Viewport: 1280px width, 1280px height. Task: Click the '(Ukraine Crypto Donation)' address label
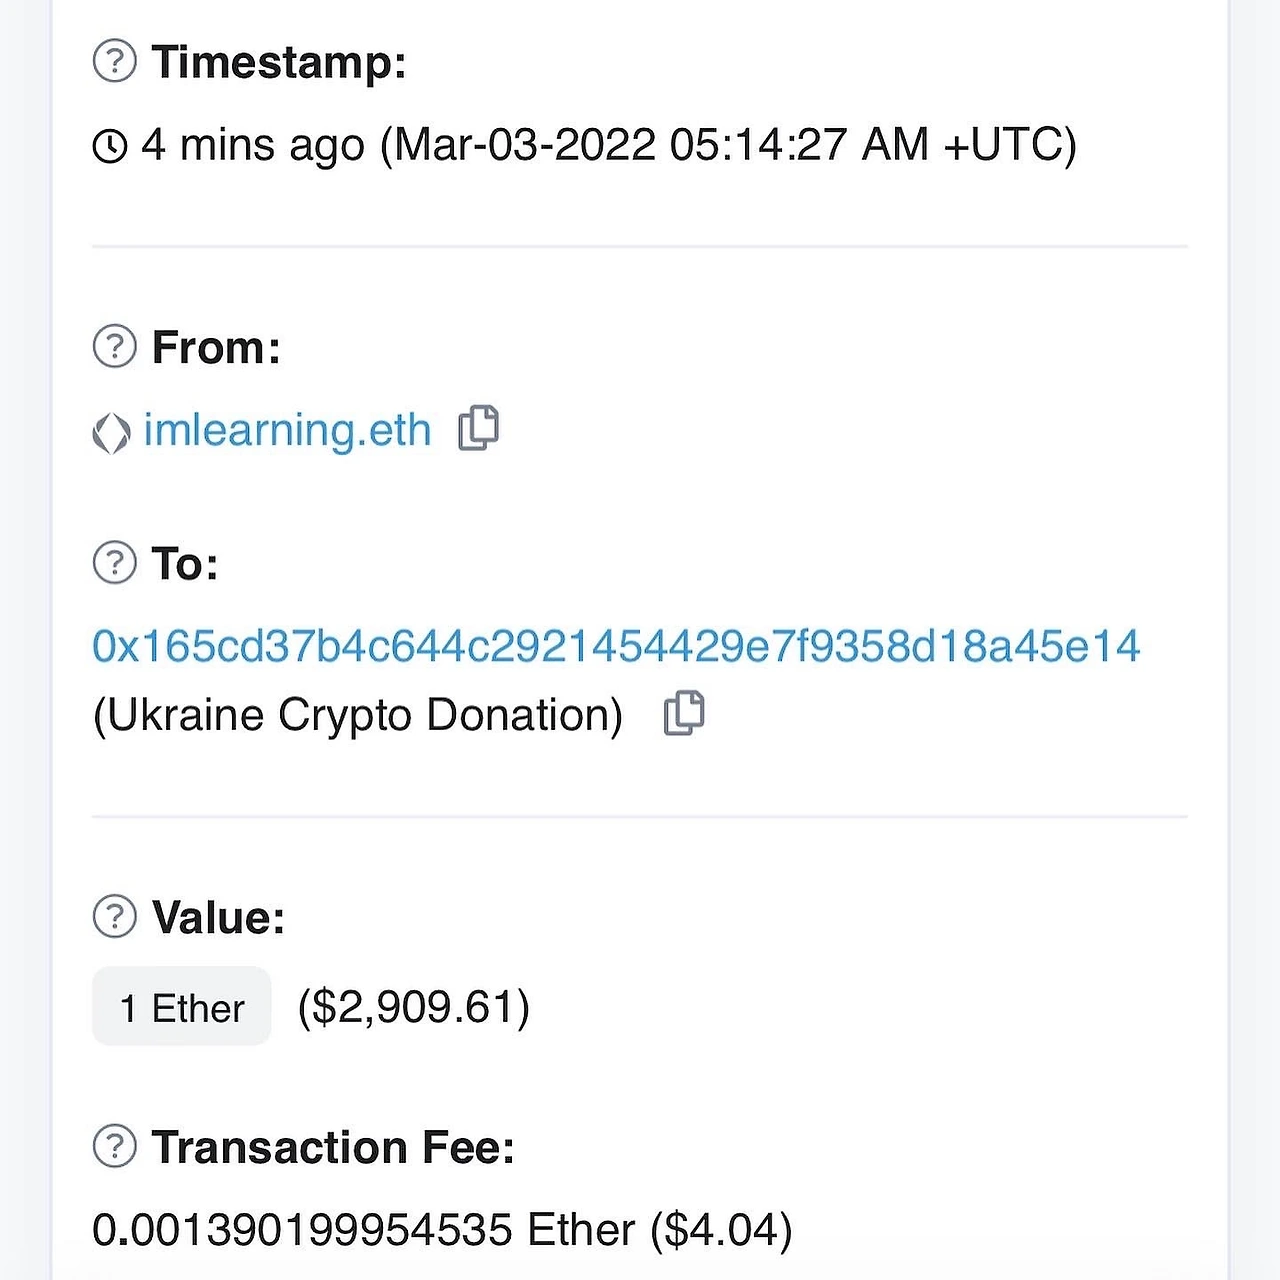tap(358, 716)
